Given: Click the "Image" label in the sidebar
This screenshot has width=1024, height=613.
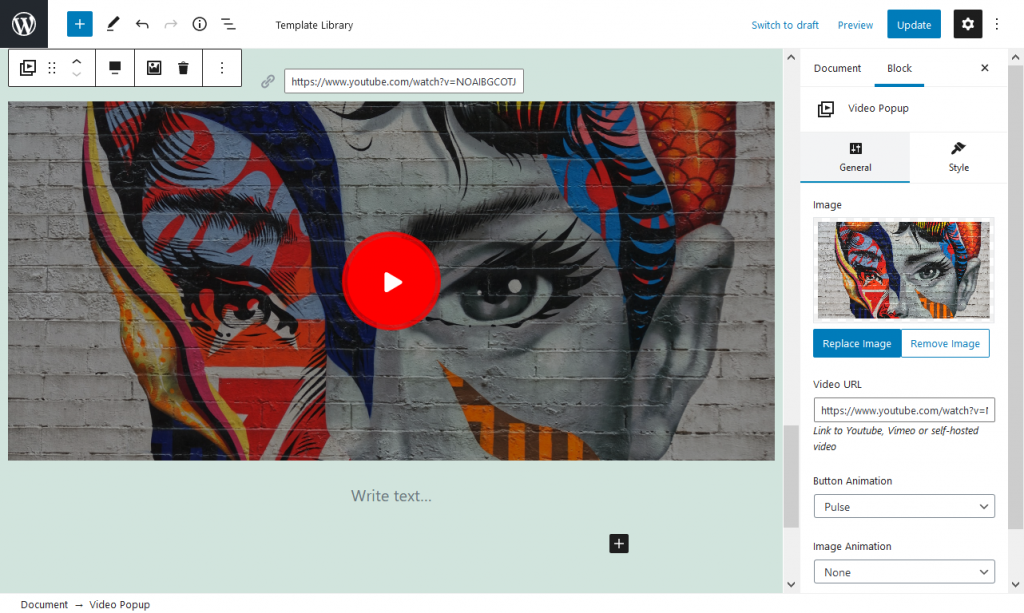Looking at the screenshot, I should click(827, 204).
